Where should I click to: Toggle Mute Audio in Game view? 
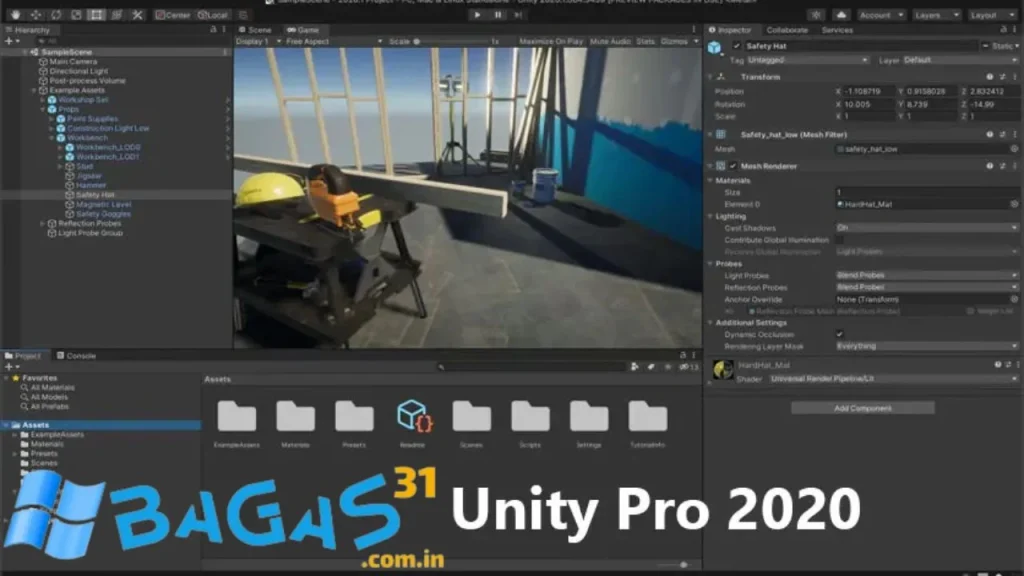[610, 41]
